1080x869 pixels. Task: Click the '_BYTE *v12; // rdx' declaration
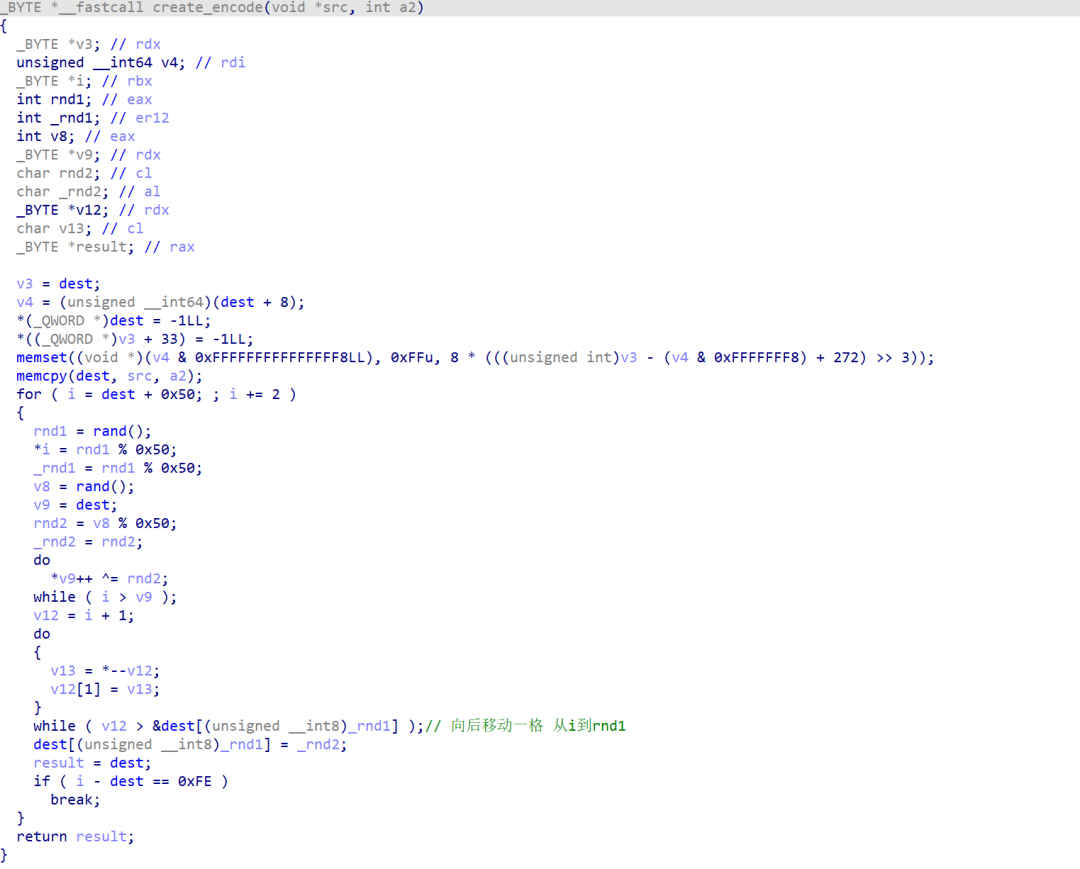coord(92,210)
